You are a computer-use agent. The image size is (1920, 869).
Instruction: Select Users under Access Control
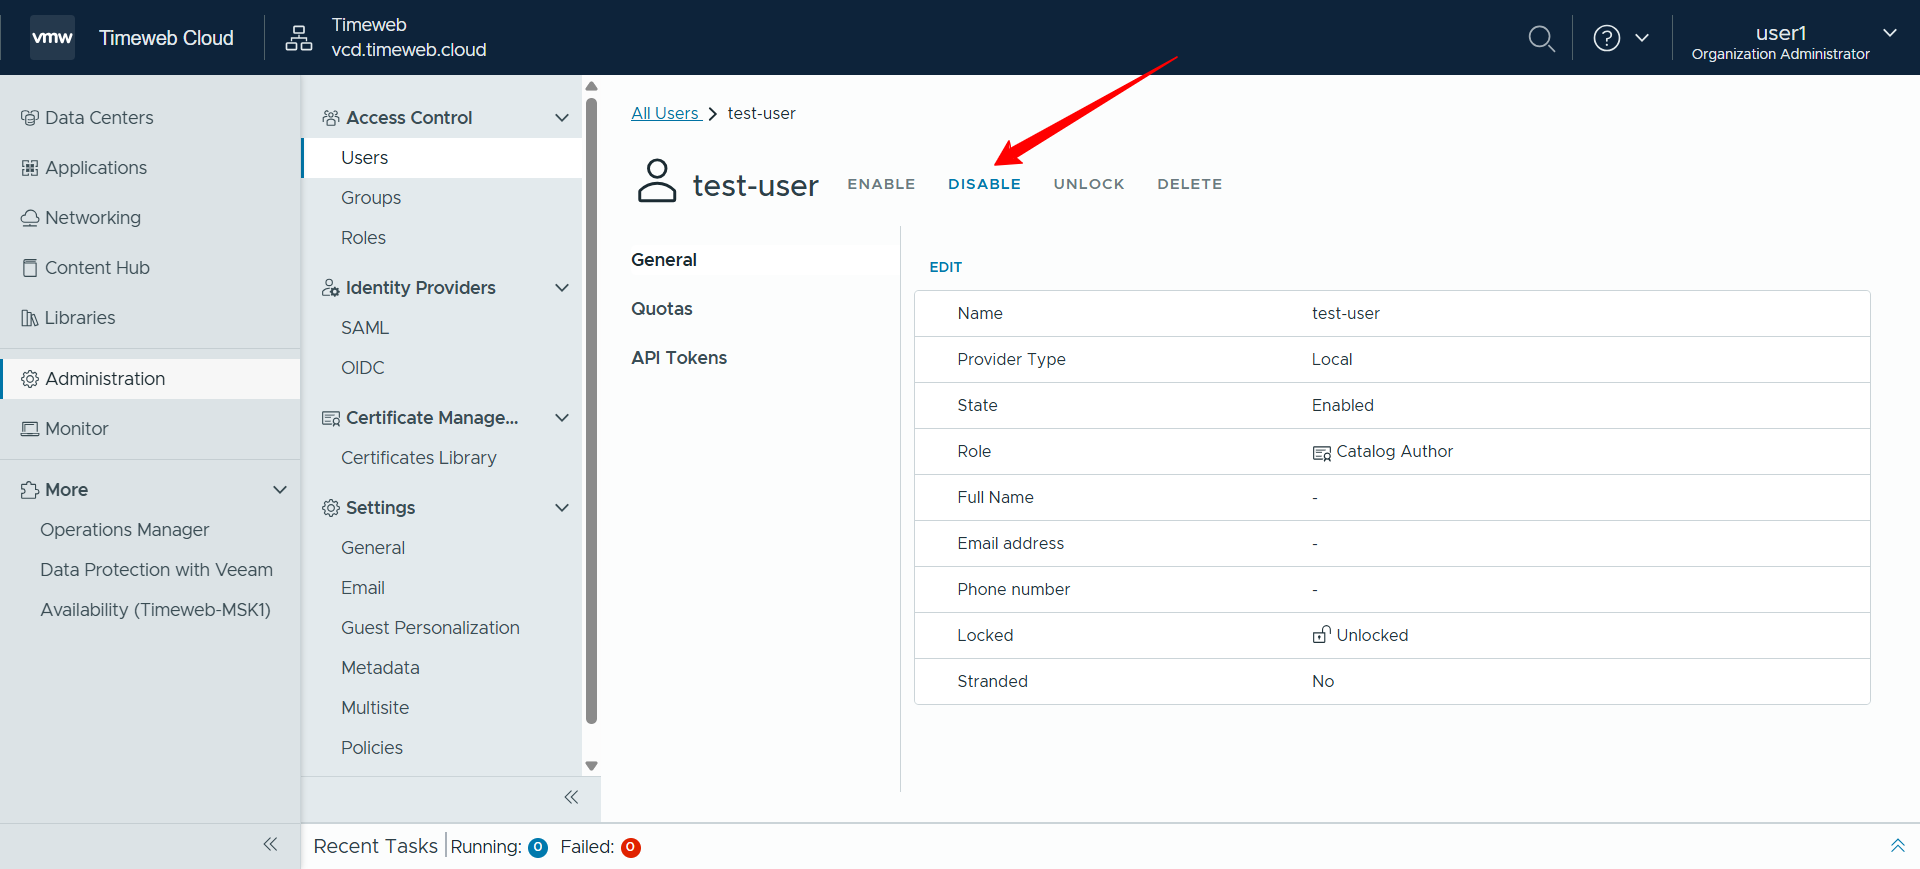tap(442, 158)
